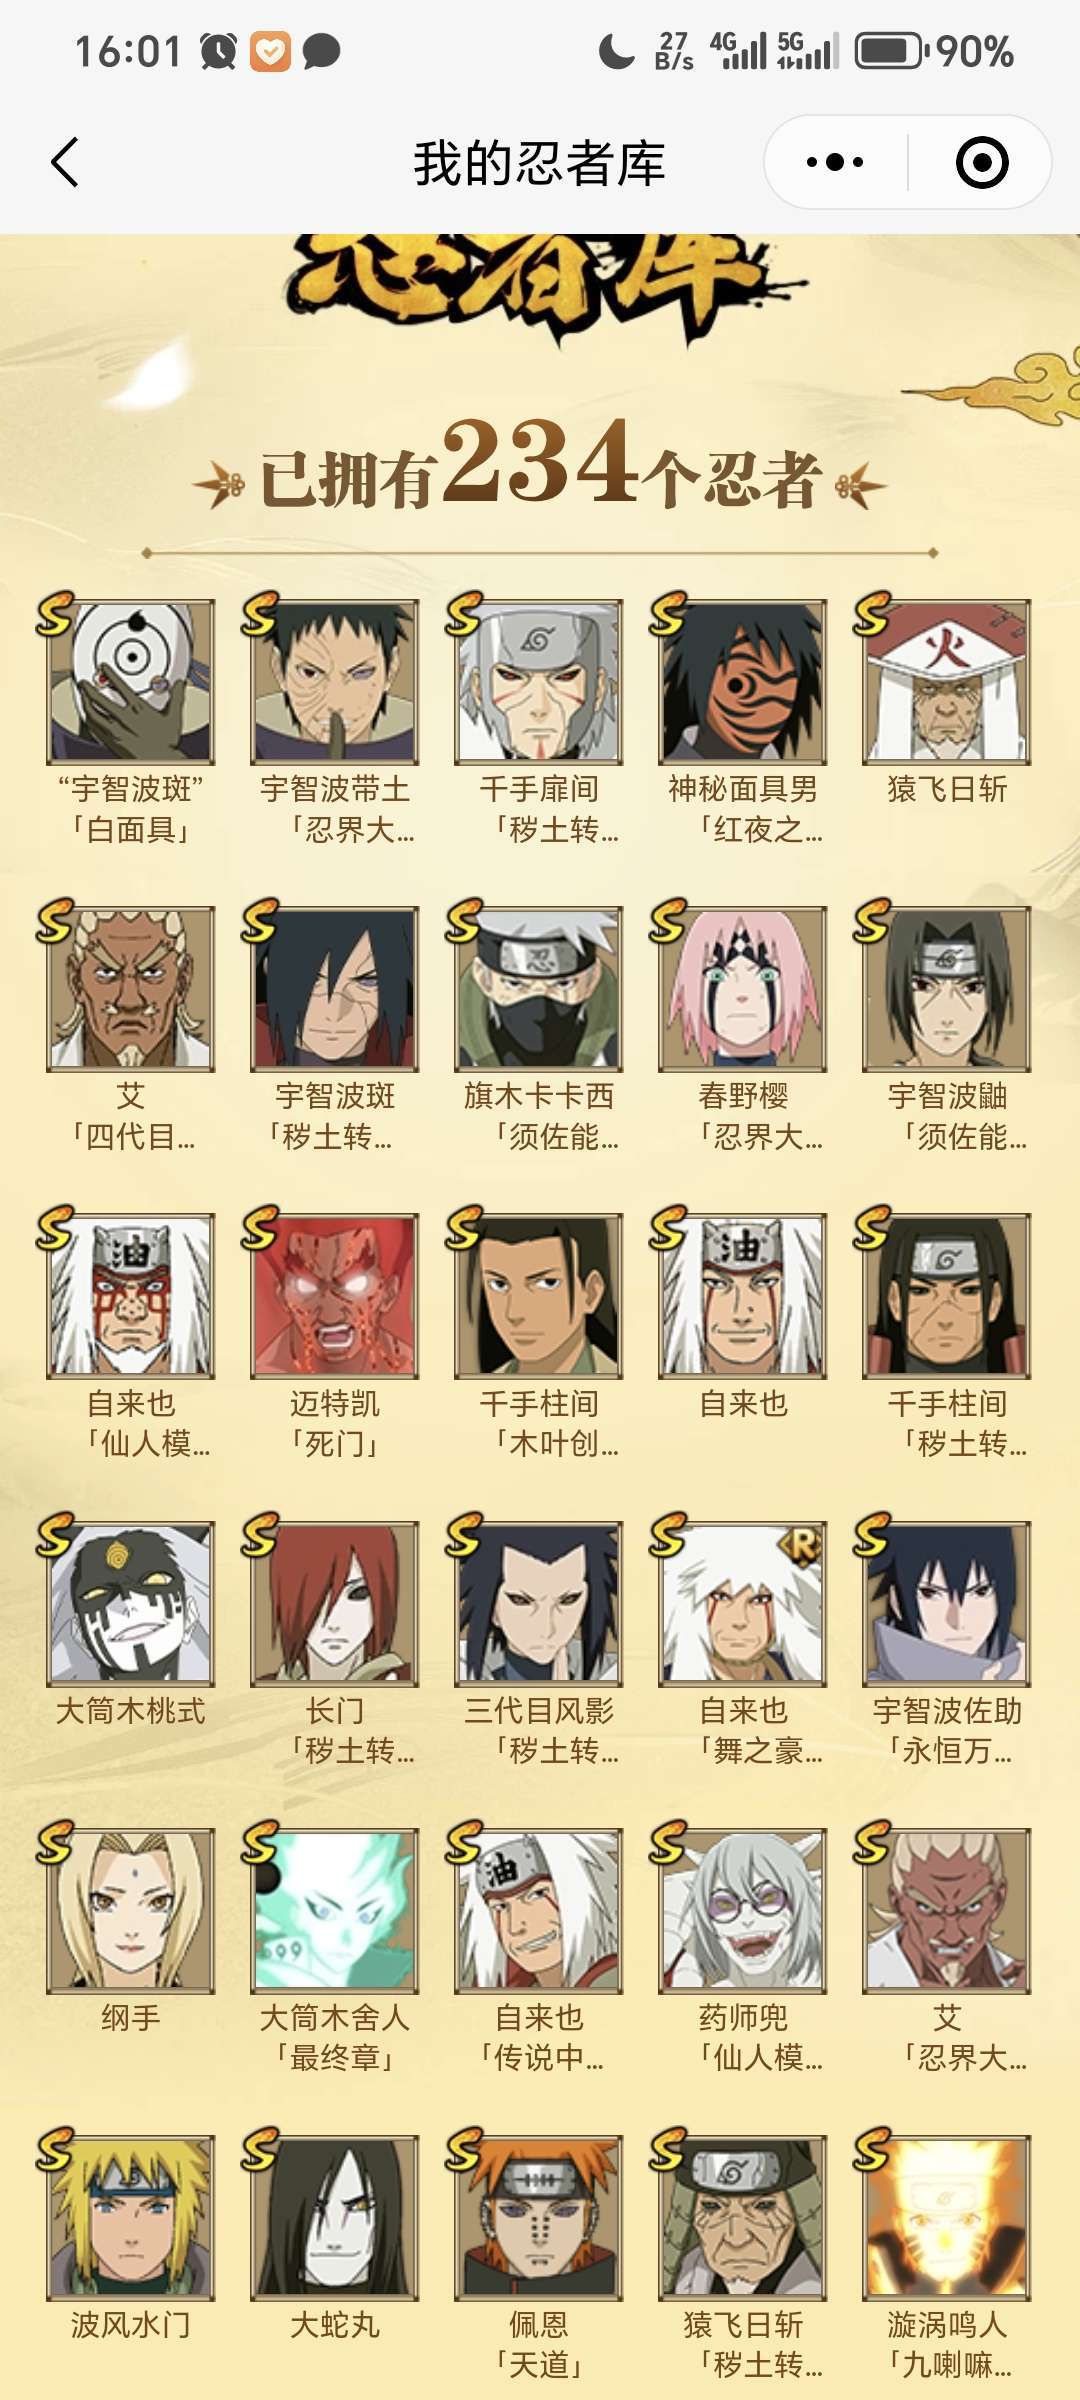Select 宇智波带土 ninja portrait

coord(335,682)
